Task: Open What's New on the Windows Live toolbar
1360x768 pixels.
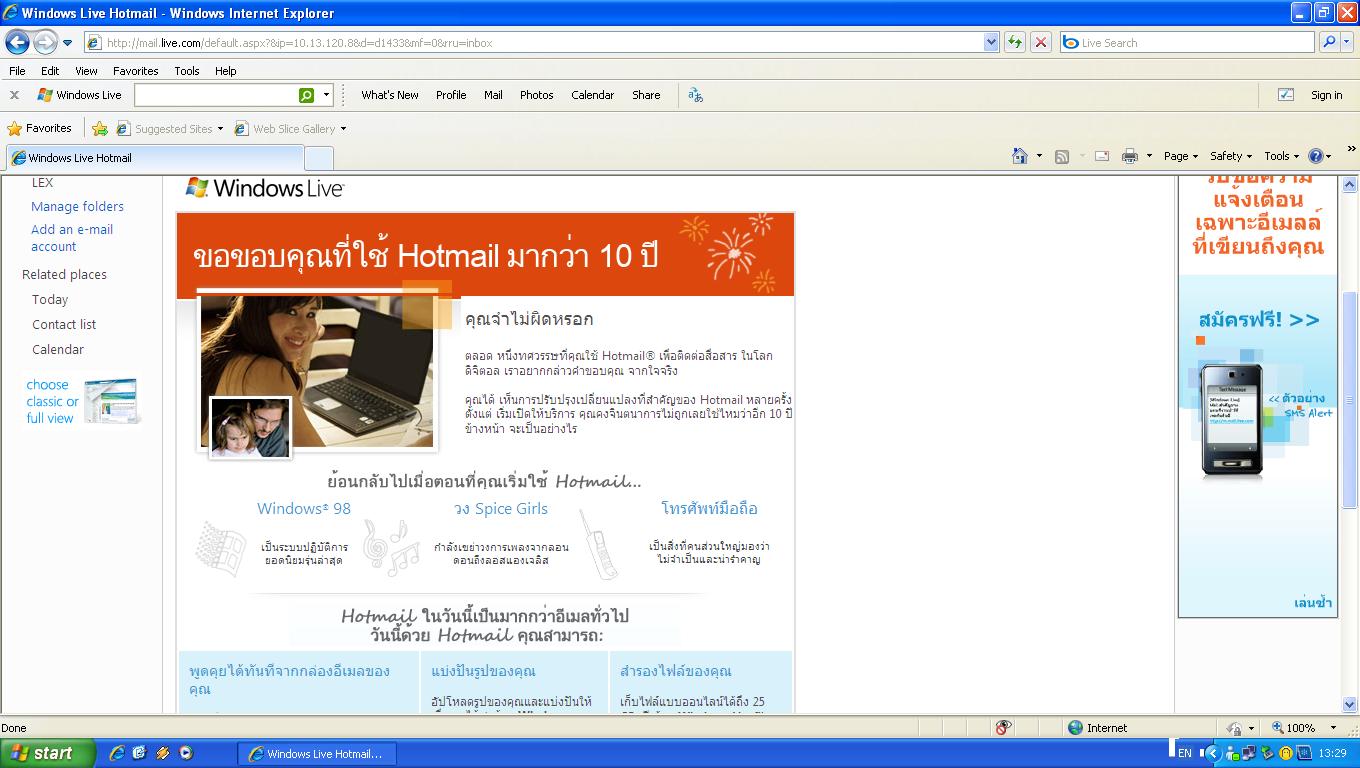Action: [390, 95]
